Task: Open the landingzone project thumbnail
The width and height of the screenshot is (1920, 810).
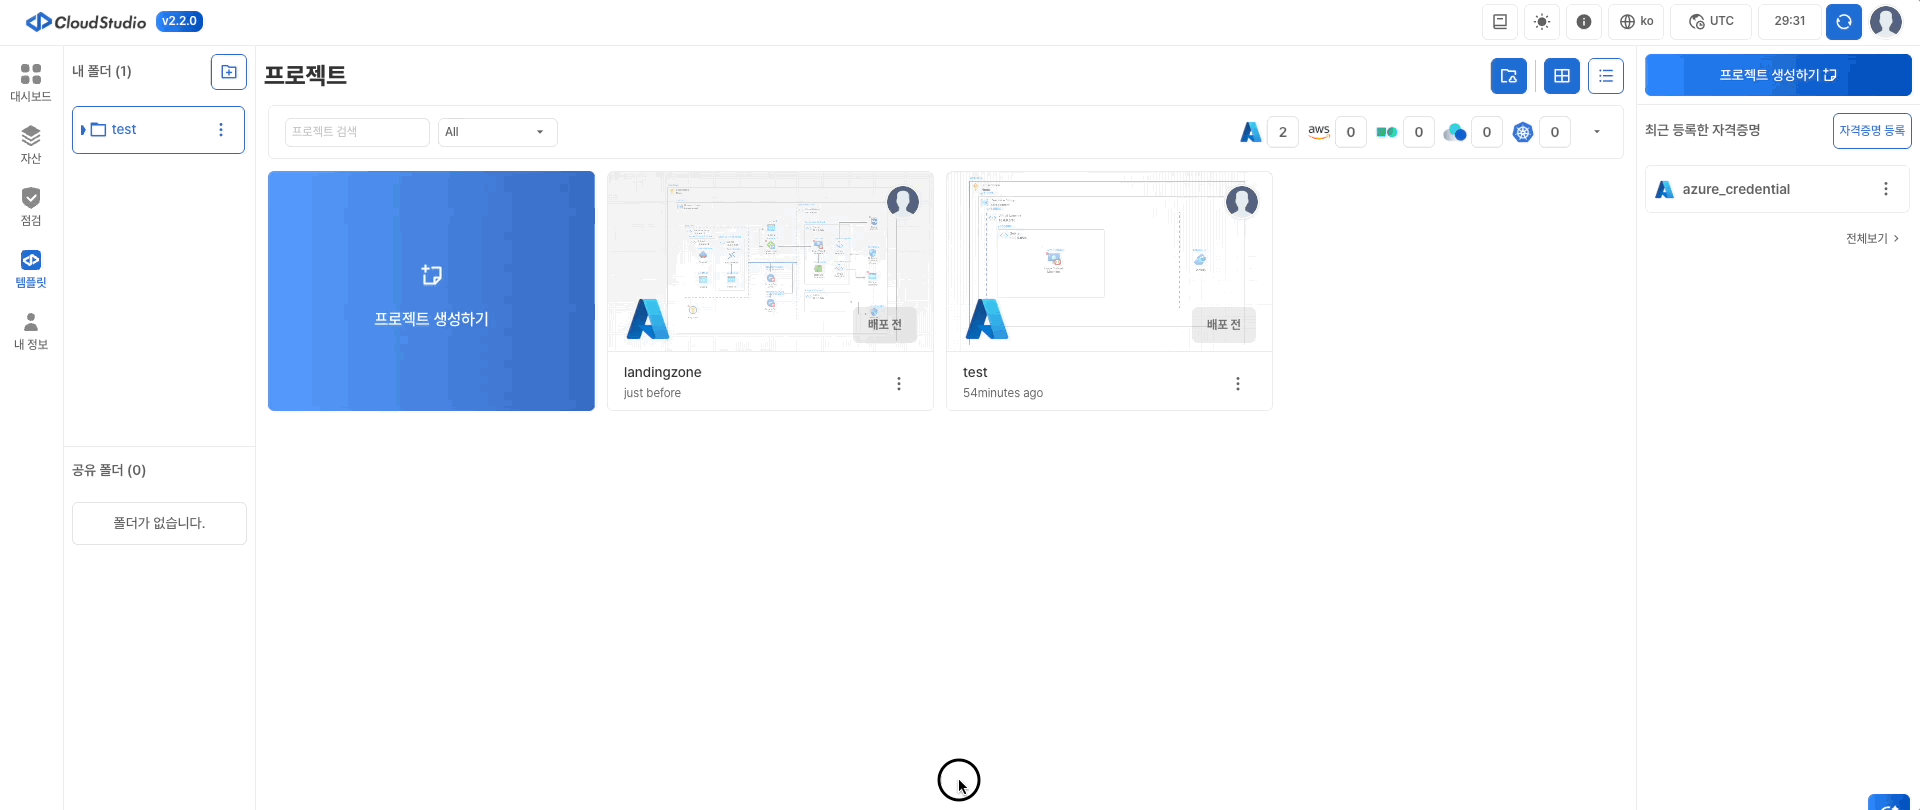Action: pos(770,261)
